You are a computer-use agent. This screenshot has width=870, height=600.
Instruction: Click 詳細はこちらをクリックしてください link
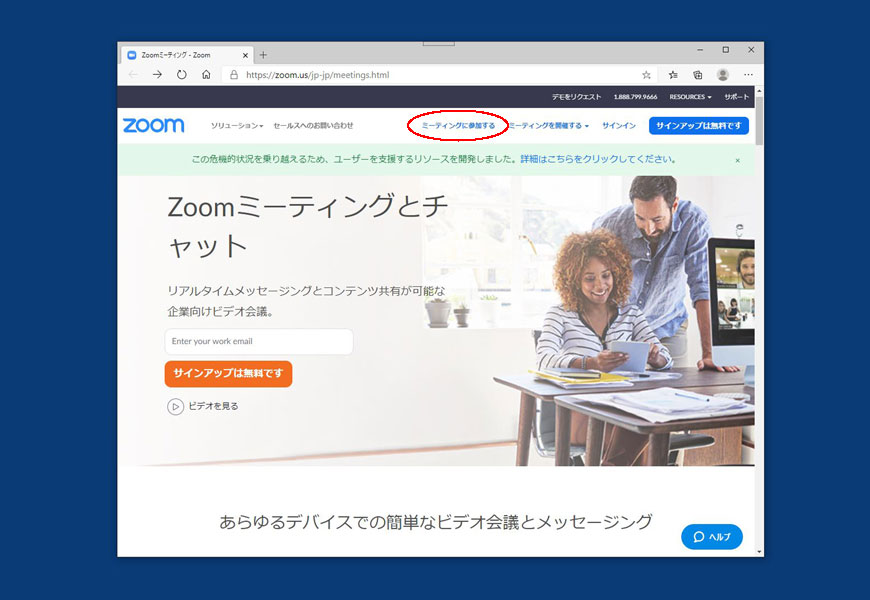[x=598, y=159]
